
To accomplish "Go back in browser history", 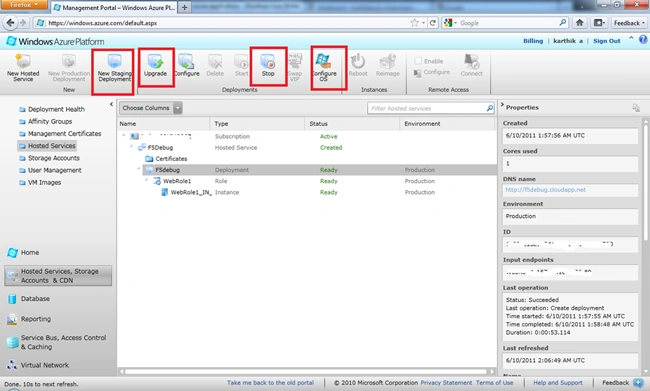I will tap(10, 23).
